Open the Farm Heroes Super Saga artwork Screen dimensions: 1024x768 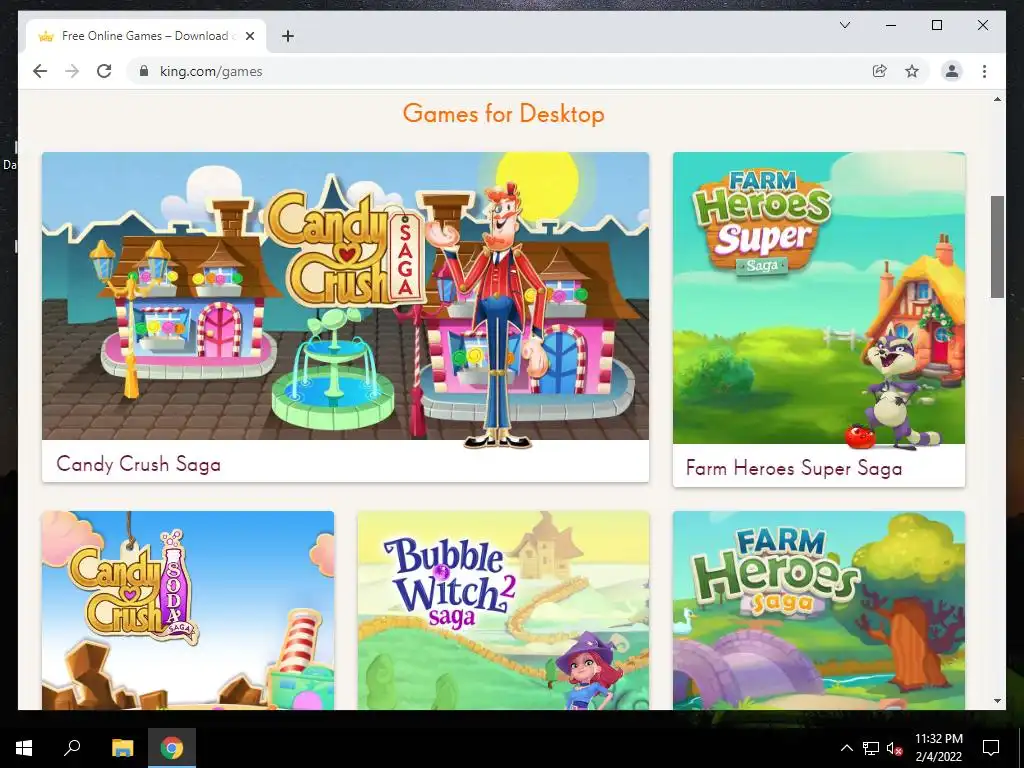(x=819, y=298)
